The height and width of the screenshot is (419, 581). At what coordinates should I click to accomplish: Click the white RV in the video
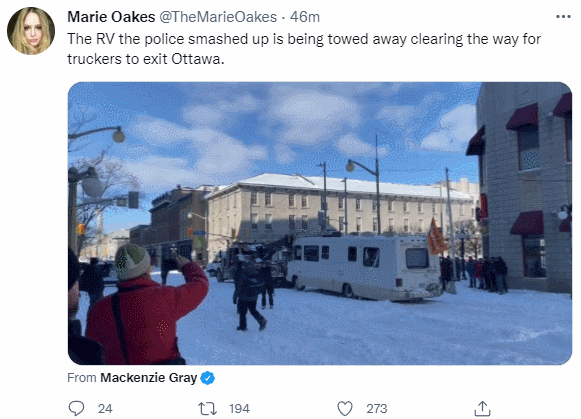pyautogui.click(x=365, y=267)
